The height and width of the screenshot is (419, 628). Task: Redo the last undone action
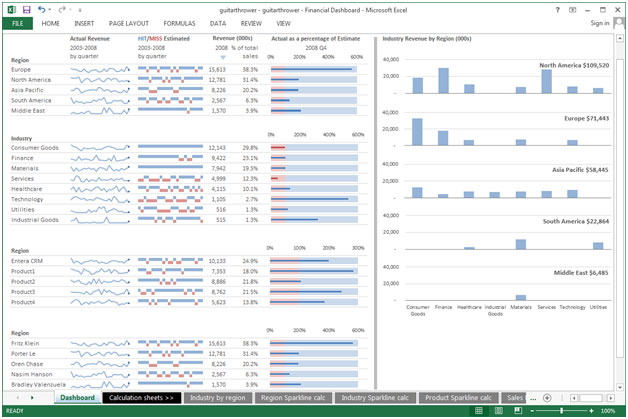point(62,9)
